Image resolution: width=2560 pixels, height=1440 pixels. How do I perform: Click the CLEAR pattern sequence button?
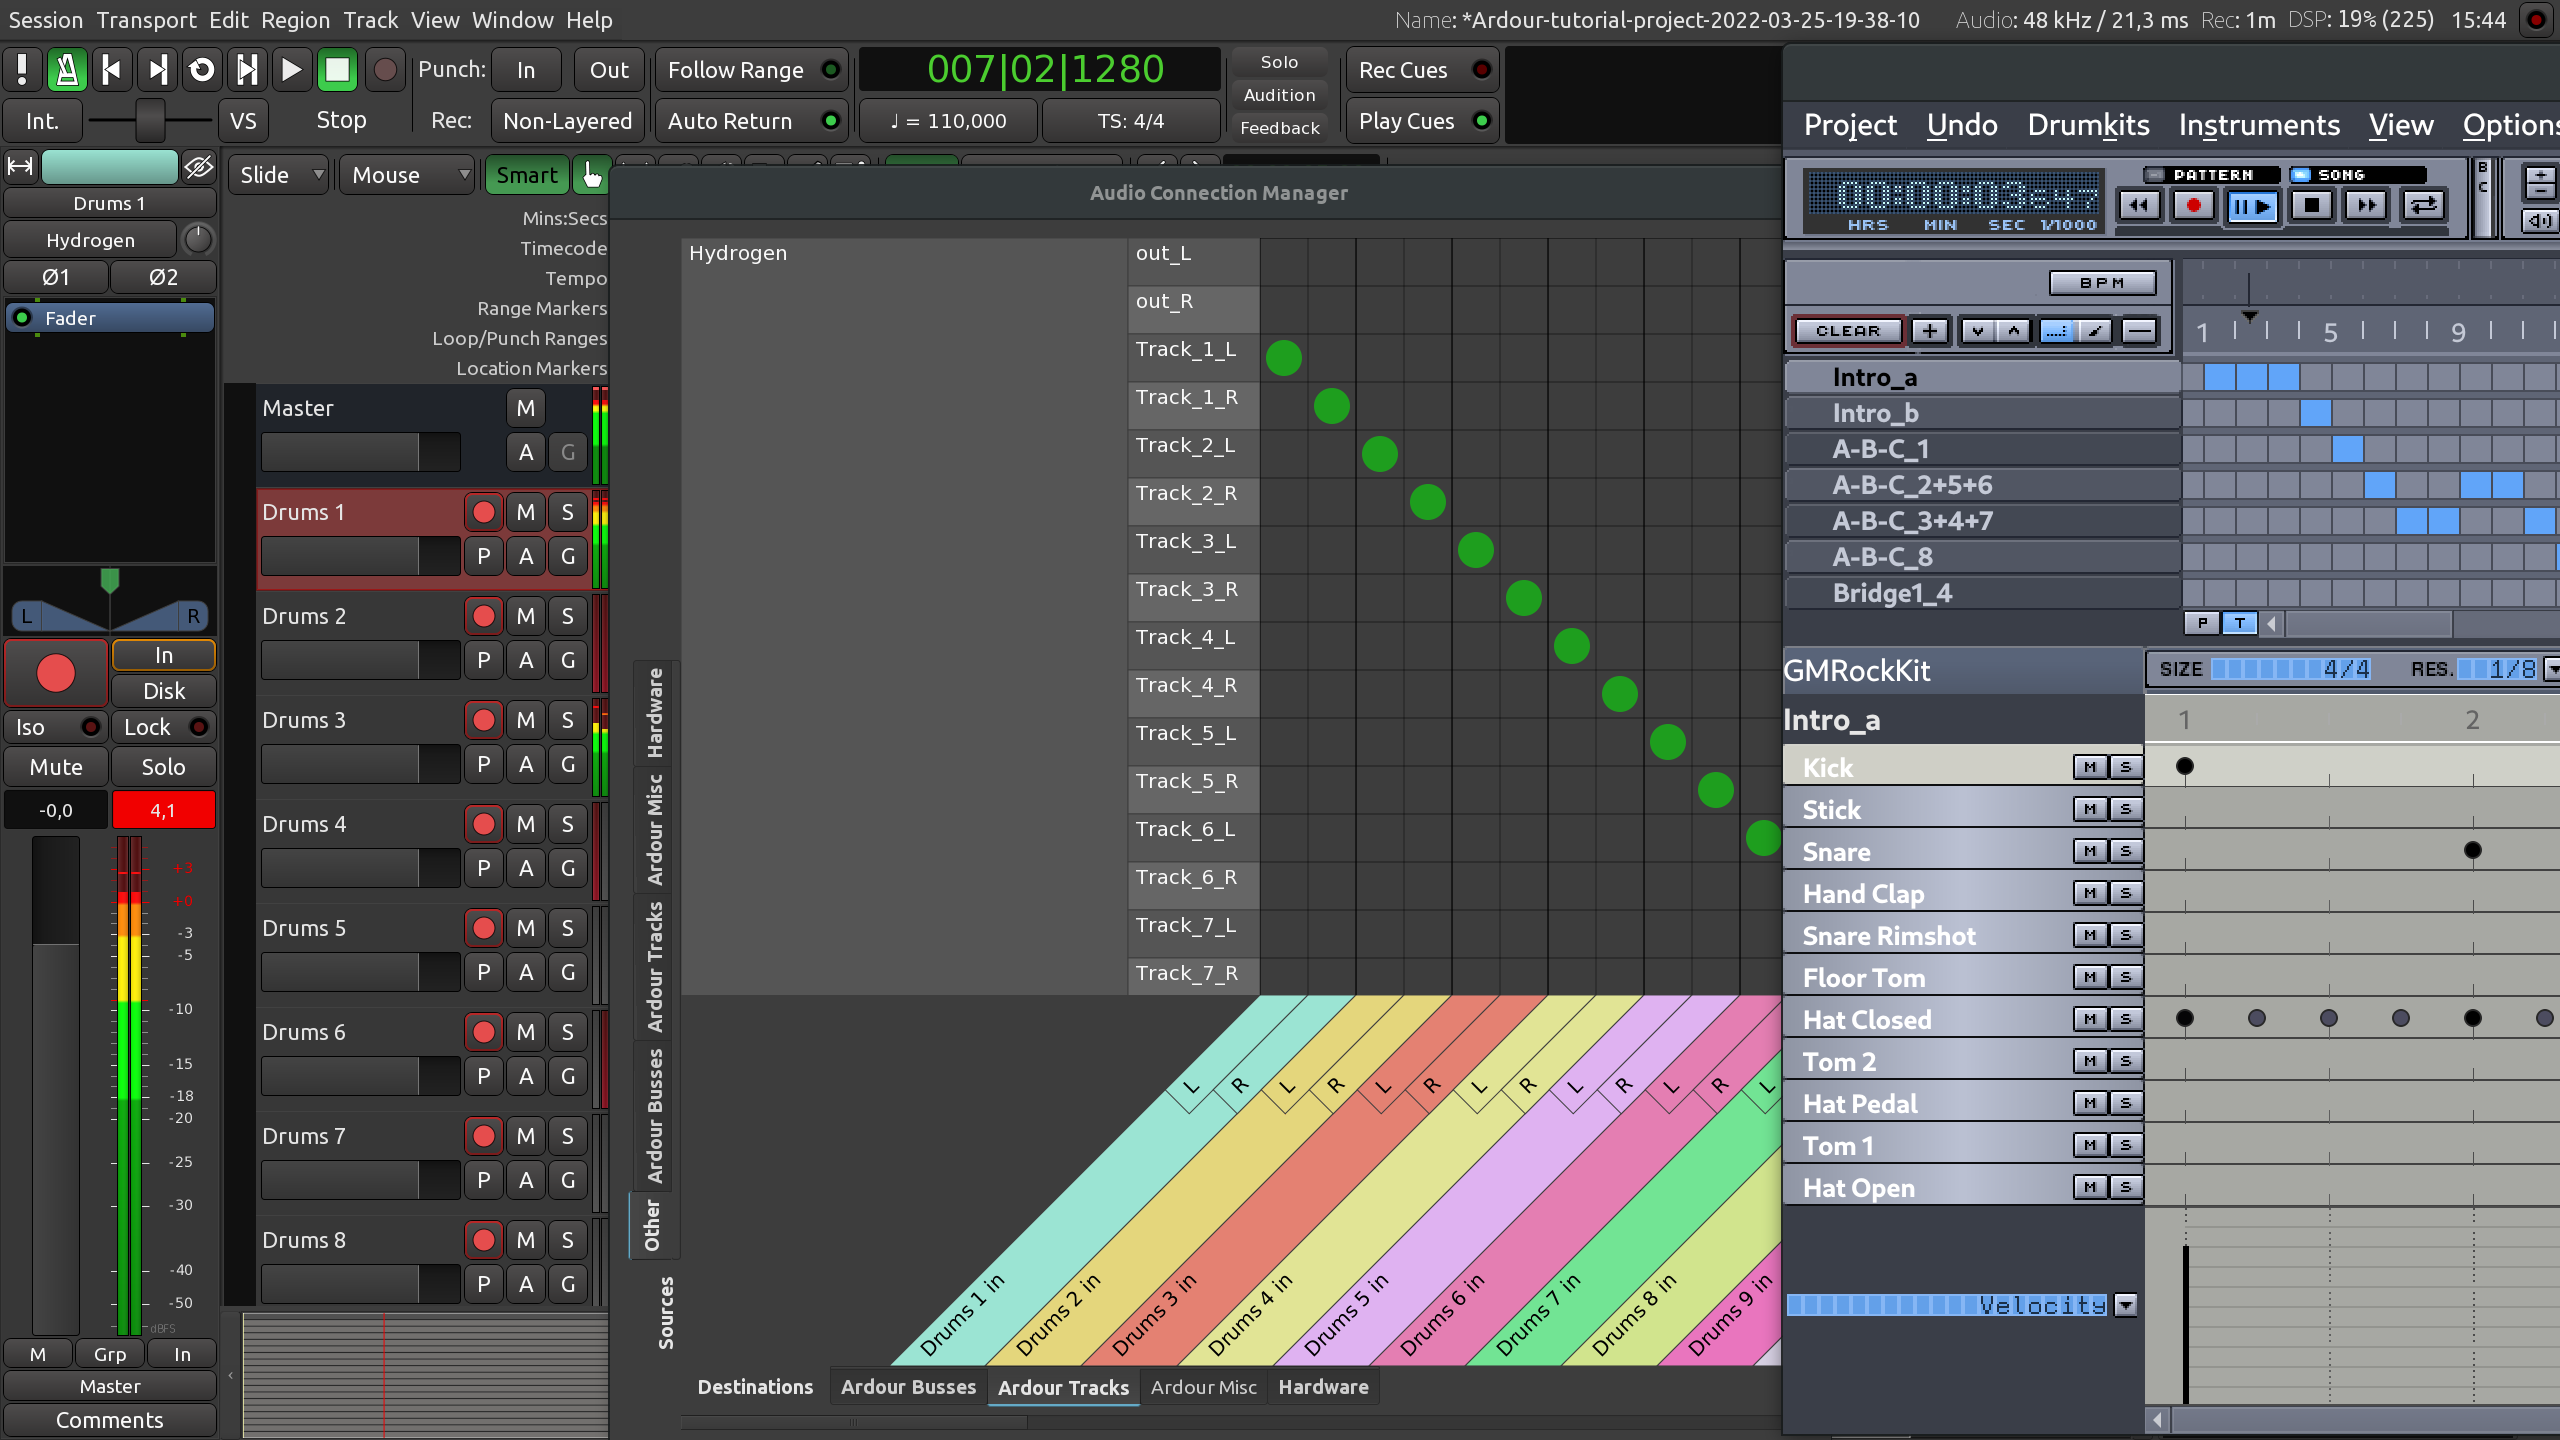point(1847,331)
